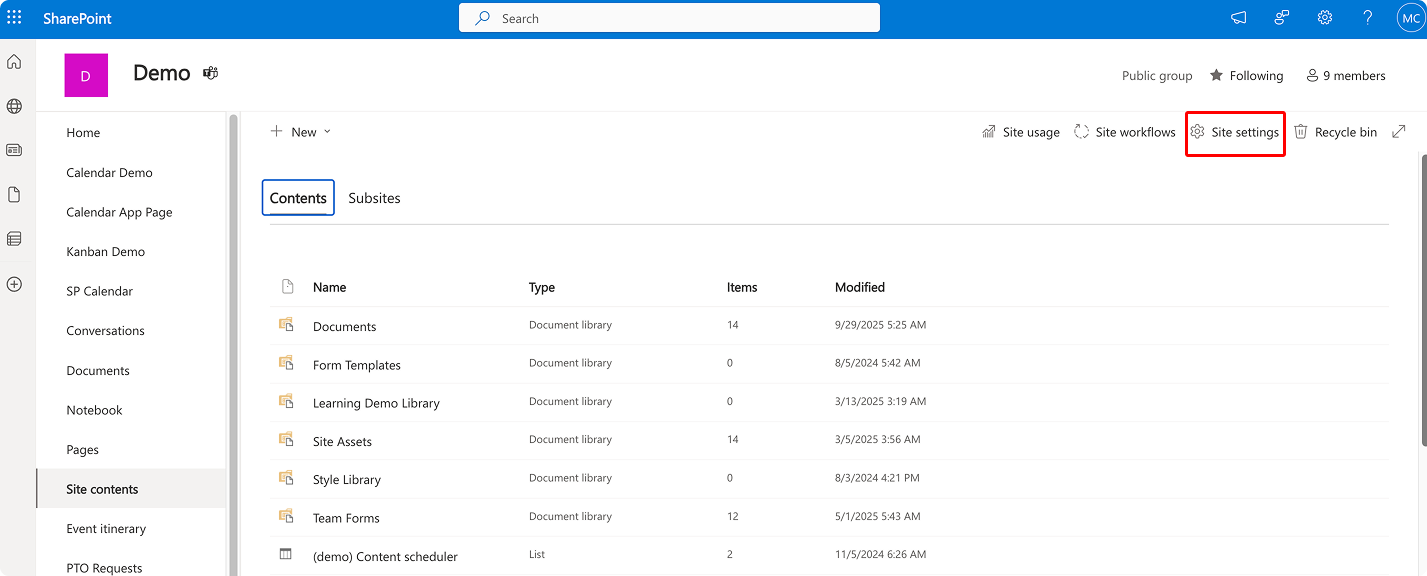Viewport: 1427px width, 576px height.
Task: Switch to the Subsites tab
Action: pos(374,198)
